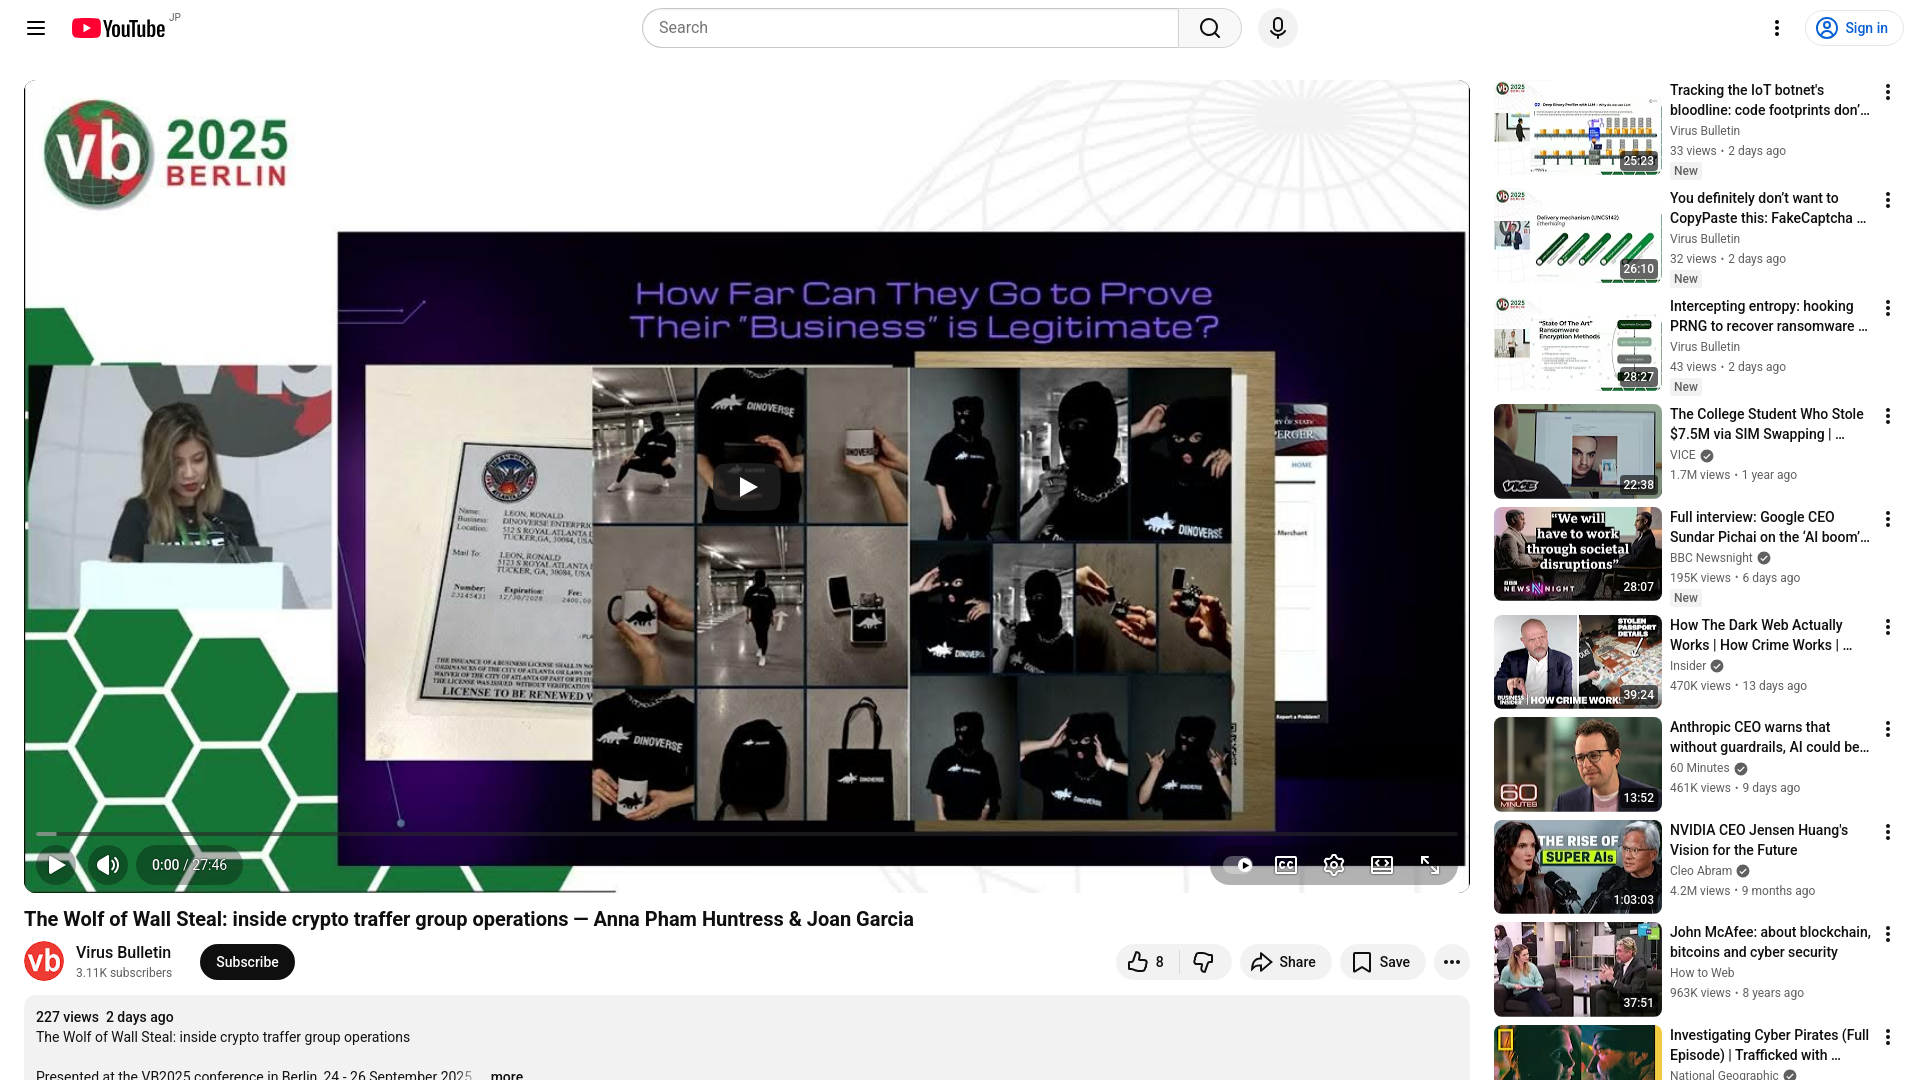Open more actions for the Virus Bulletin video
This screenshot has height=1080, width=1920.
[x=1888, y=92]
